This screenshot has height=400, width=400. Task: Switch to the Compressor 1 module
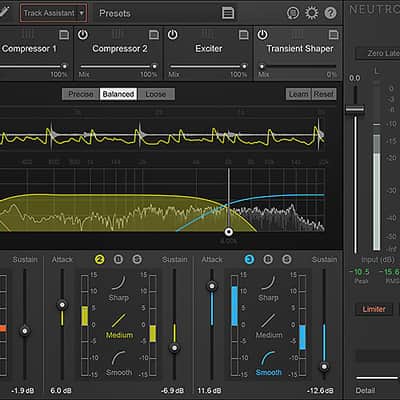pyautogui.click(x=29, y=49)
